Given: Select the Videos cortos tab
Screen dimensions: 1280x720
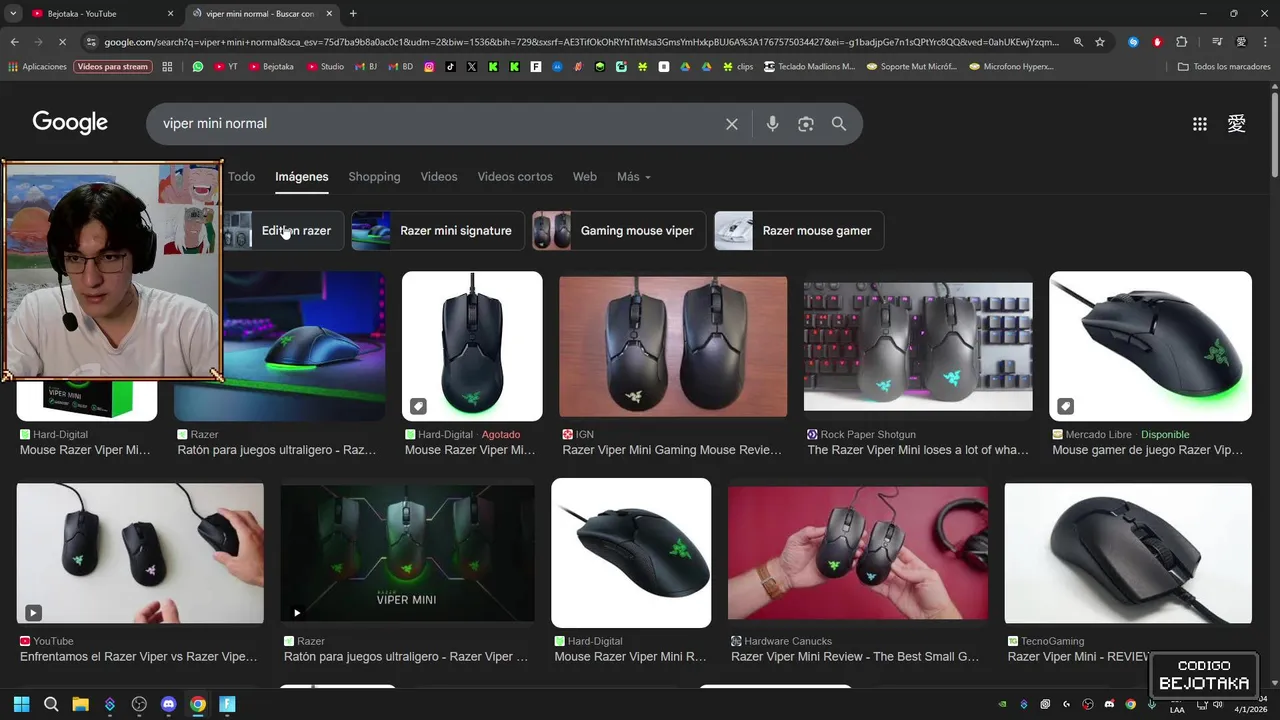Looking at the screenshot, I should point(515,177).
